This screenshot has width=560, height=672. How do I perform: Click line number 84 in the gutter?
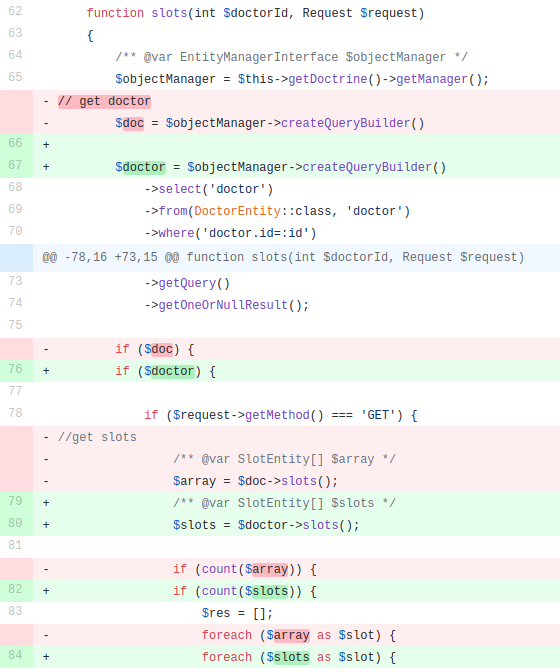pyautogui.click(x=15, y=655)
